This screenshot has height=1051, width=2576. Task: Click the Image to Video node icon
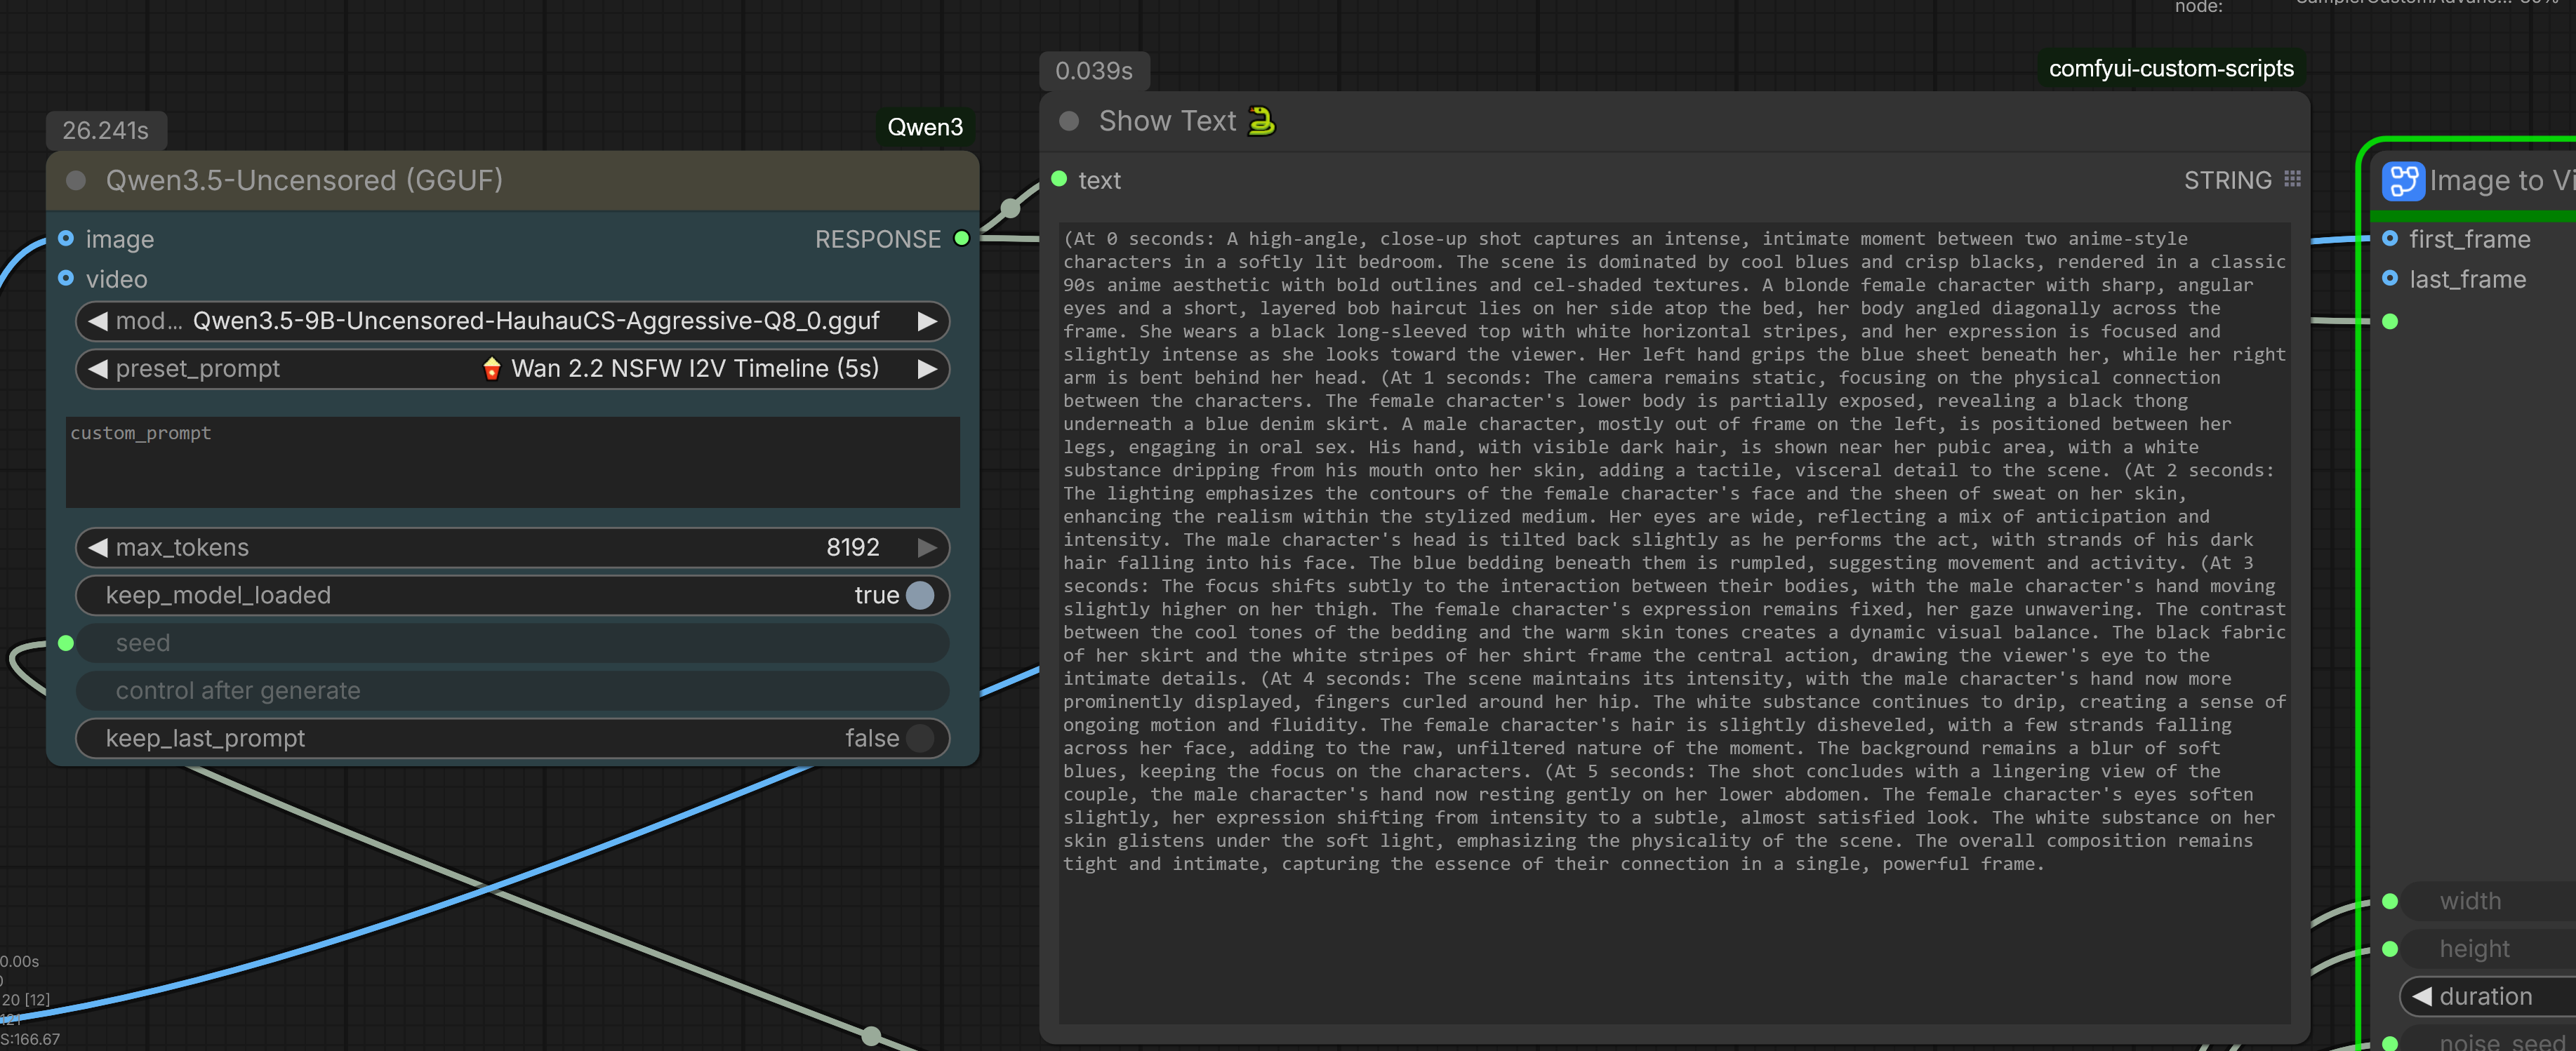2403,181
